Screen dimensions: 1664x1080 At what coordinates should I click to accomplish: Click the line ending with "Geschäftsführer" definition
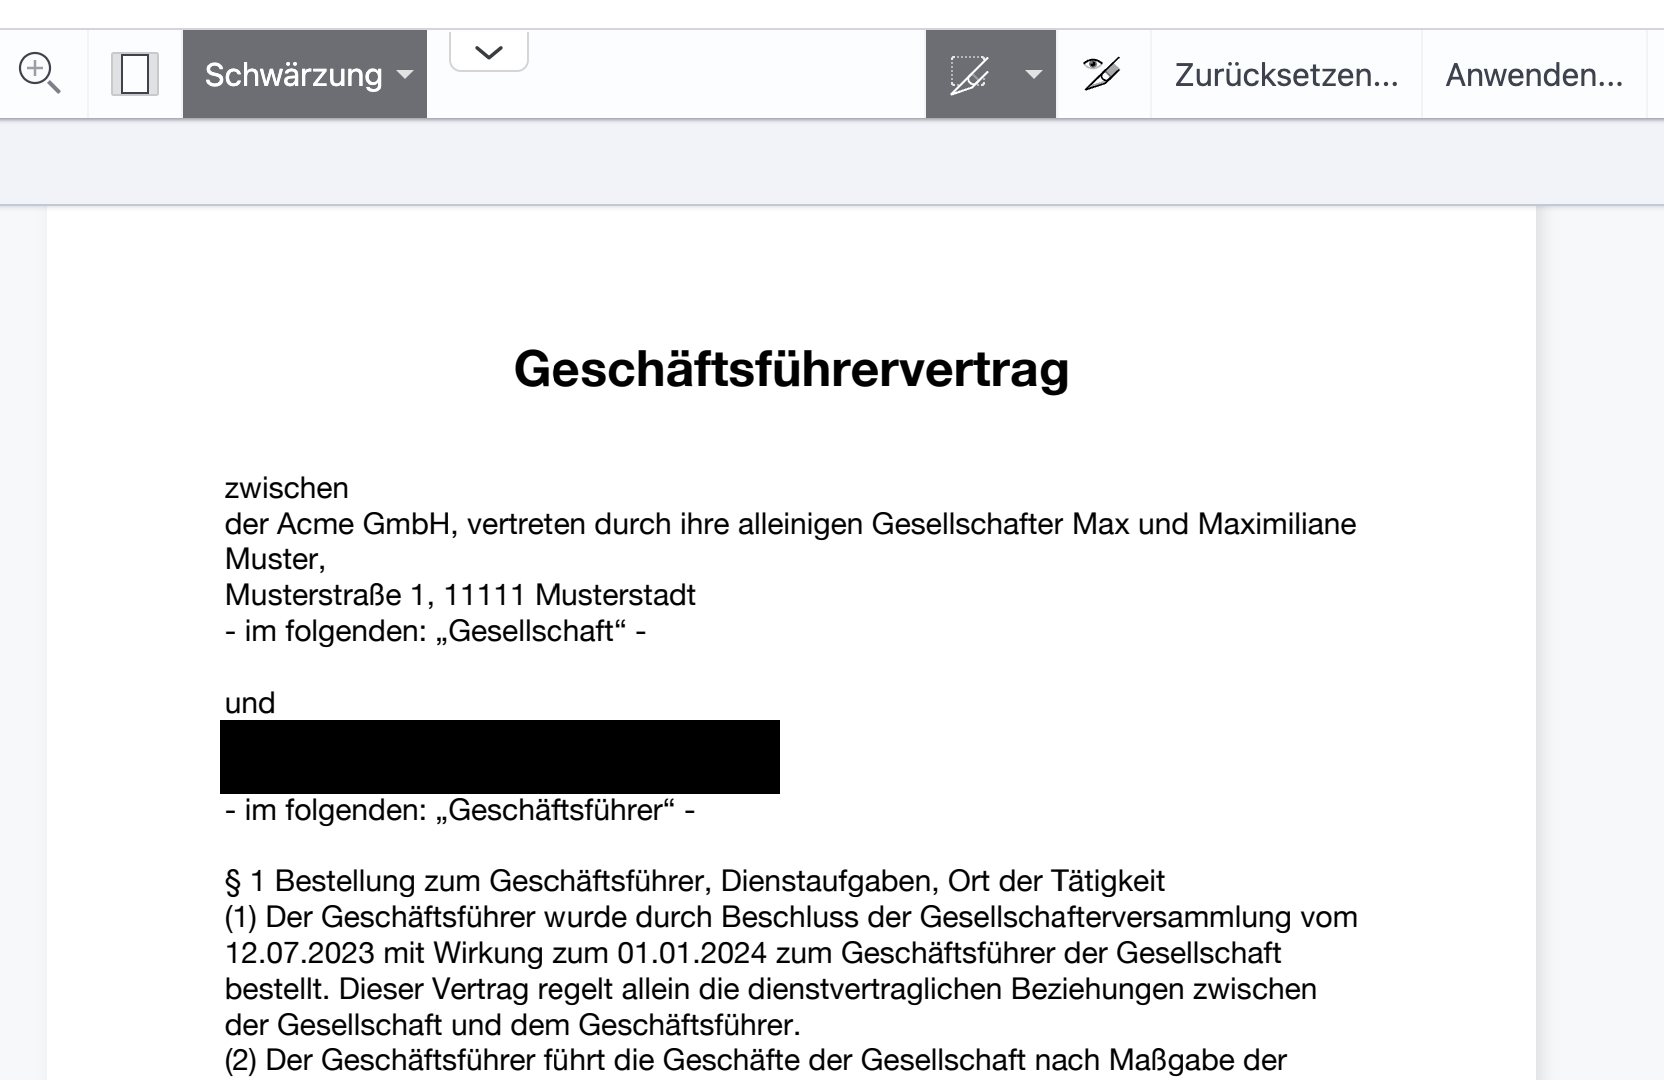coord(460,810)
